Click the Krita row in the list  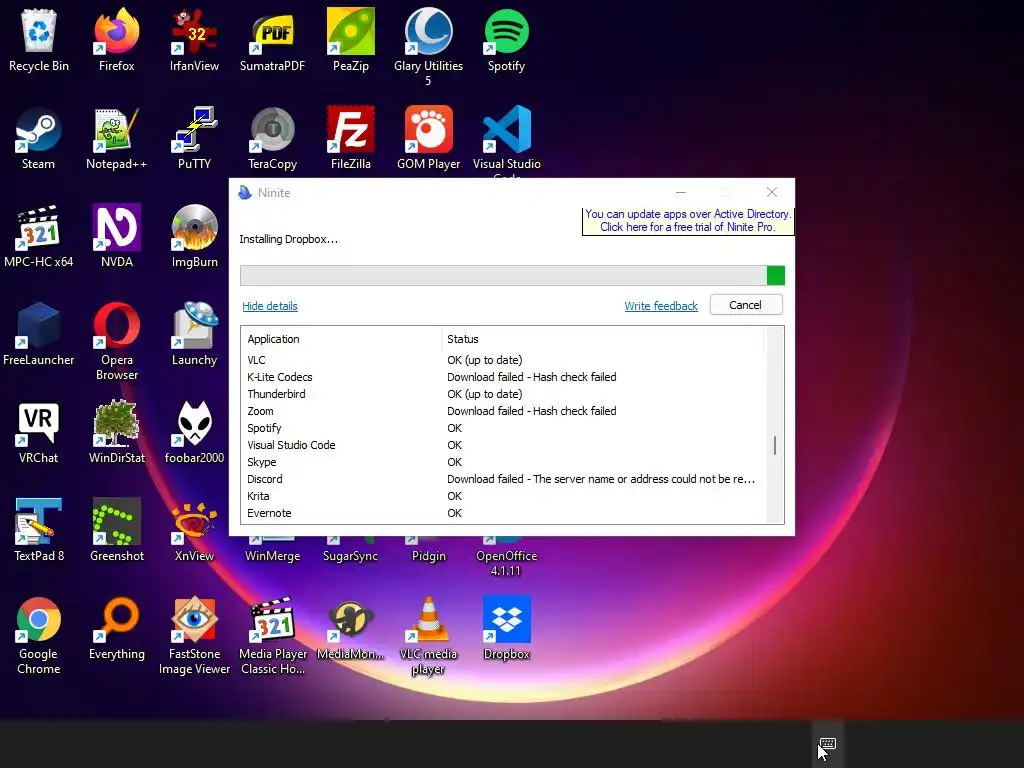[503, 496]
